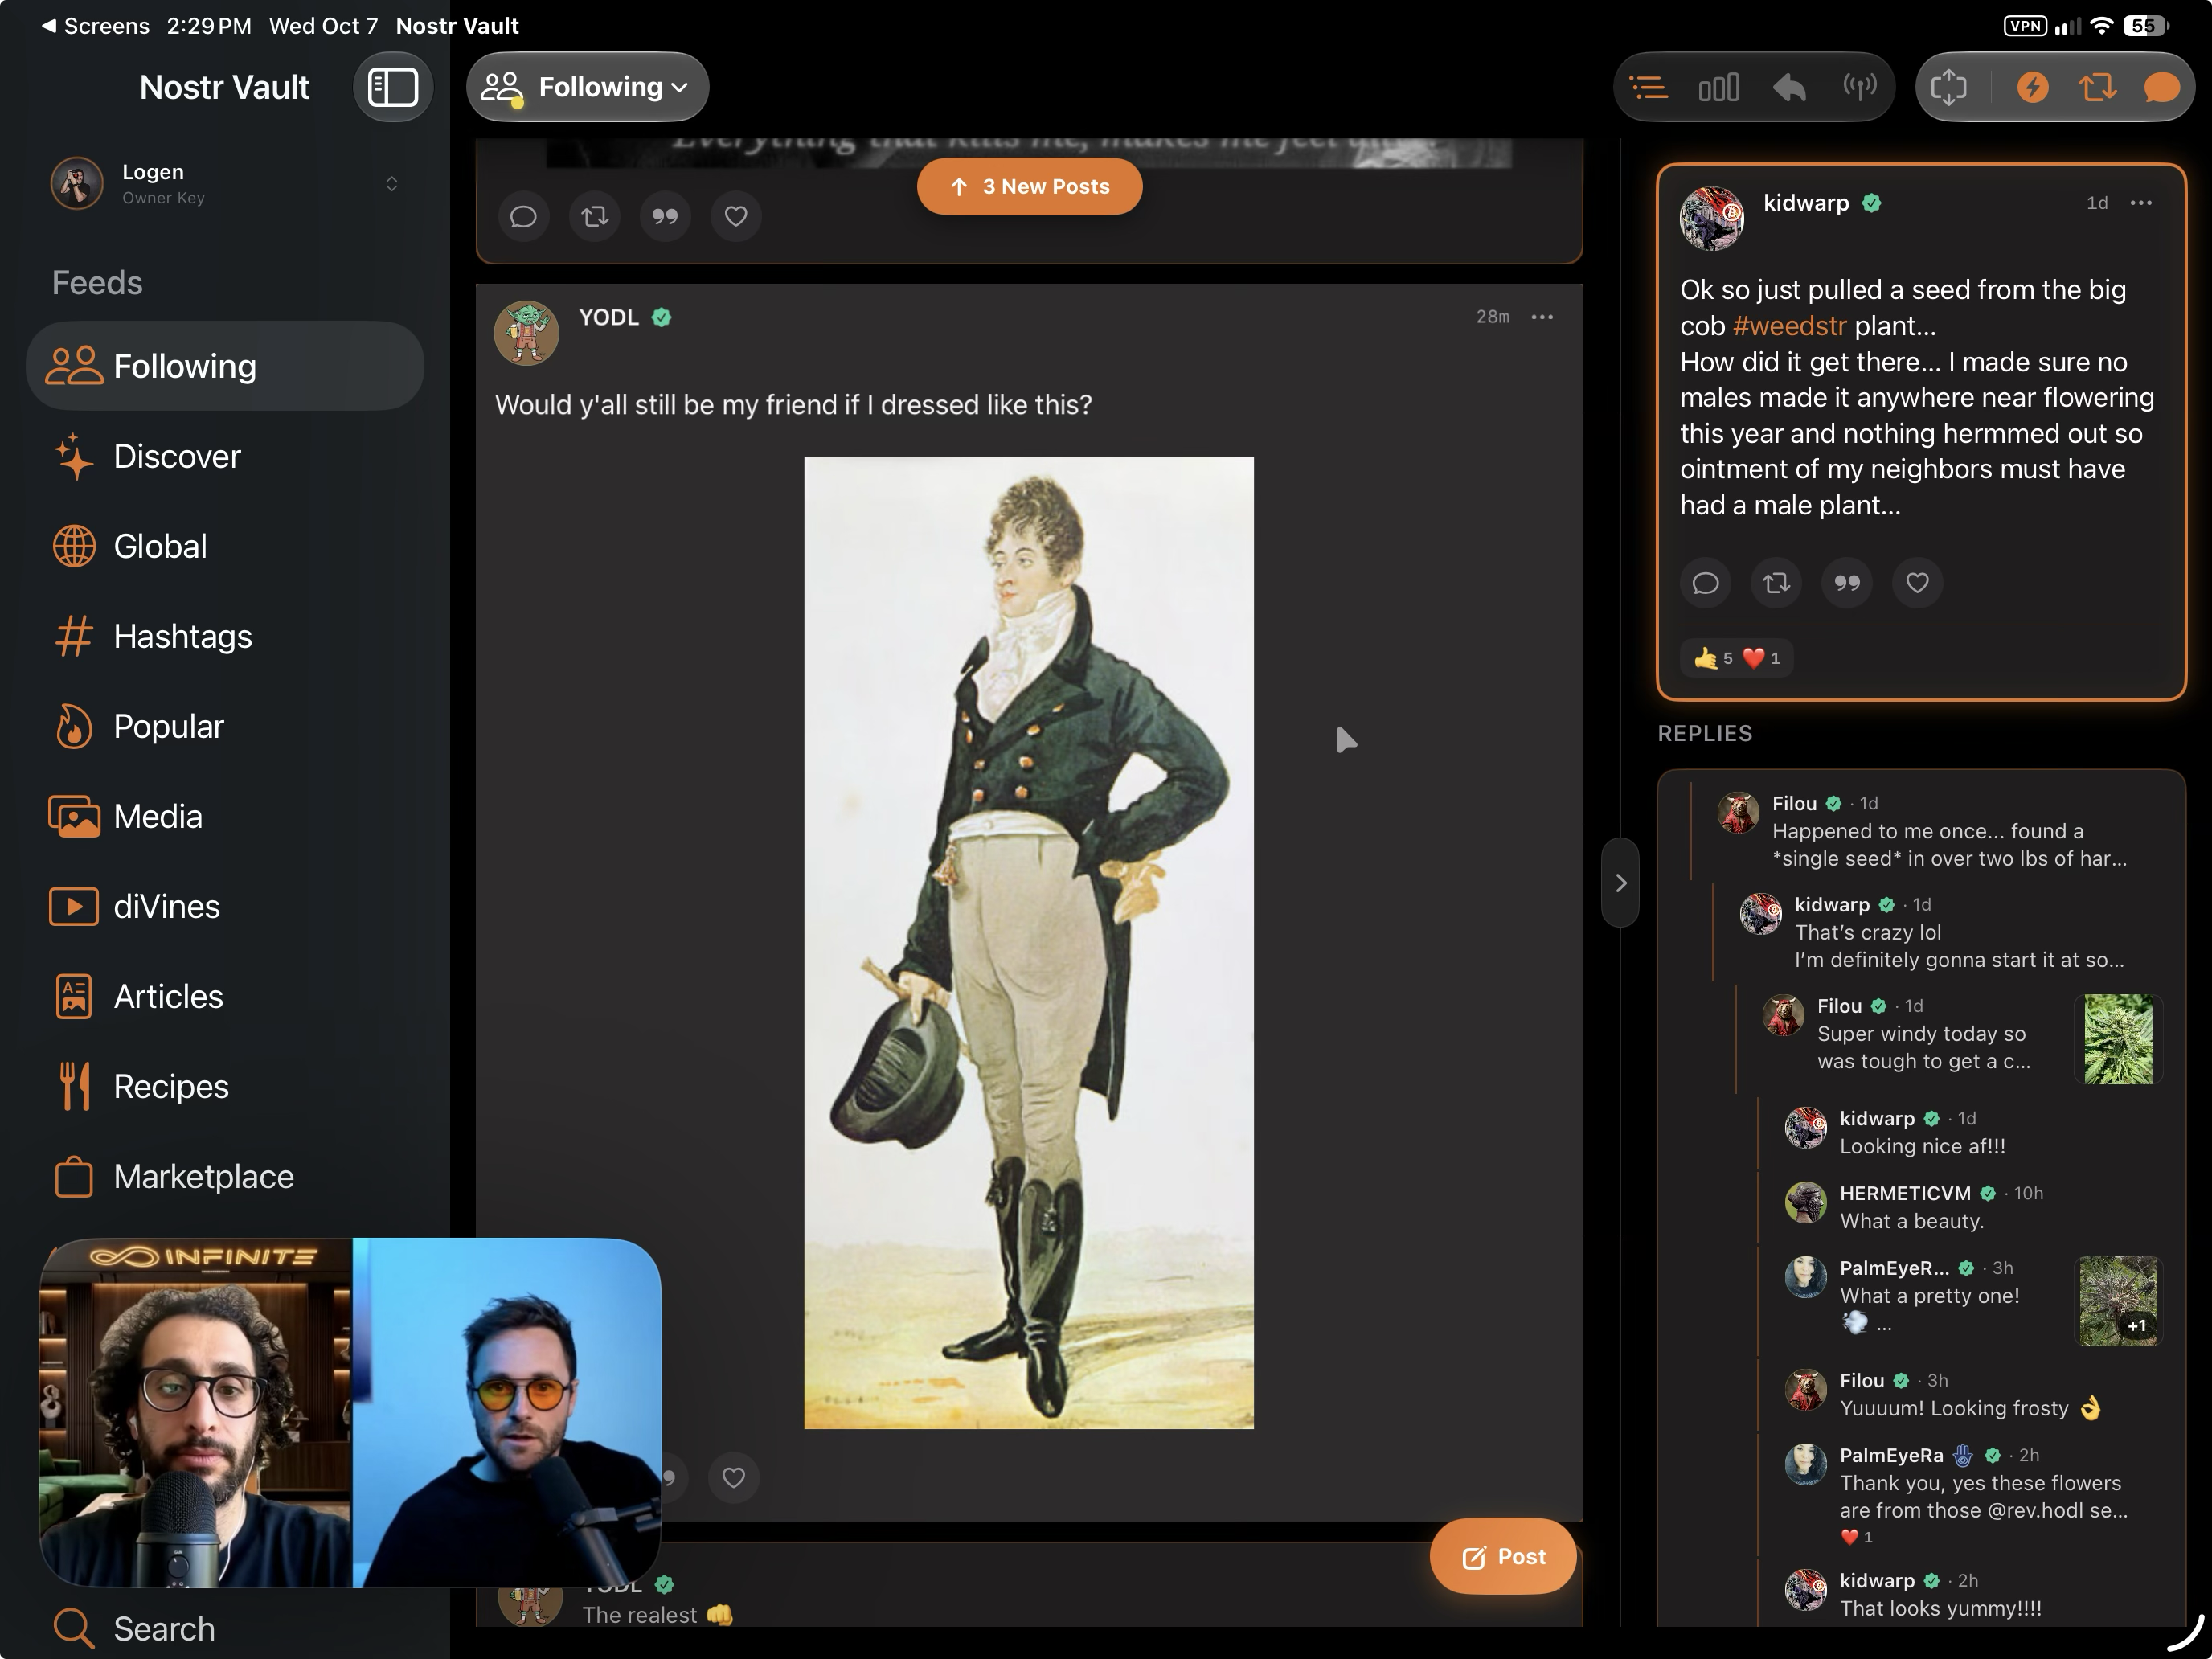This screenshot has width=2212, height=1659.
Task: Expand the Logen account switcher
Action: coord(391,184)
